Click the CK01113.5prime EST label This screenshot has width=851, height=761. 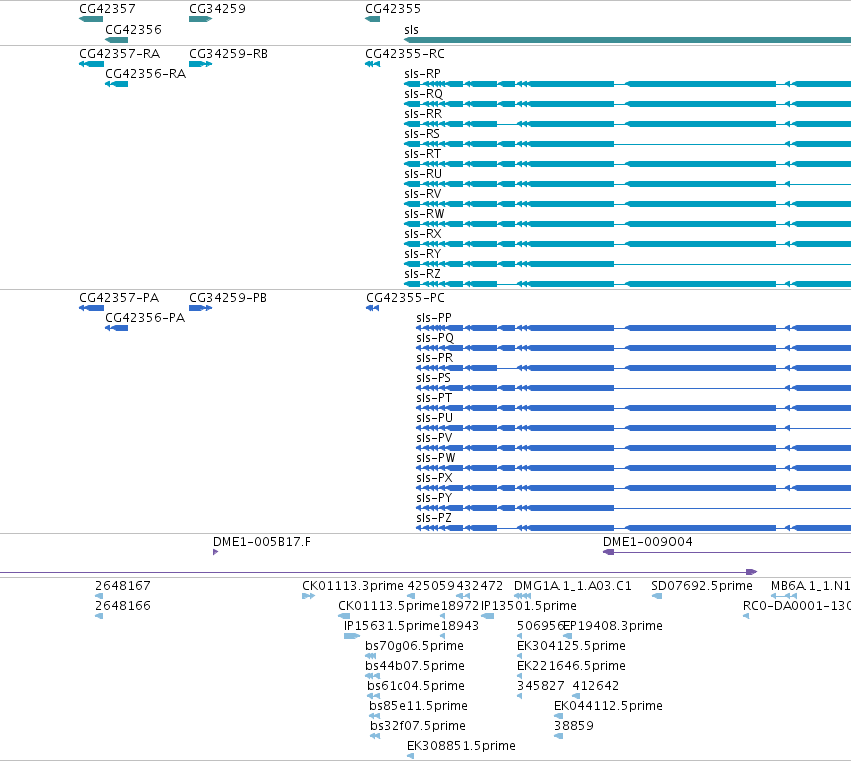(x=389, y=606)
